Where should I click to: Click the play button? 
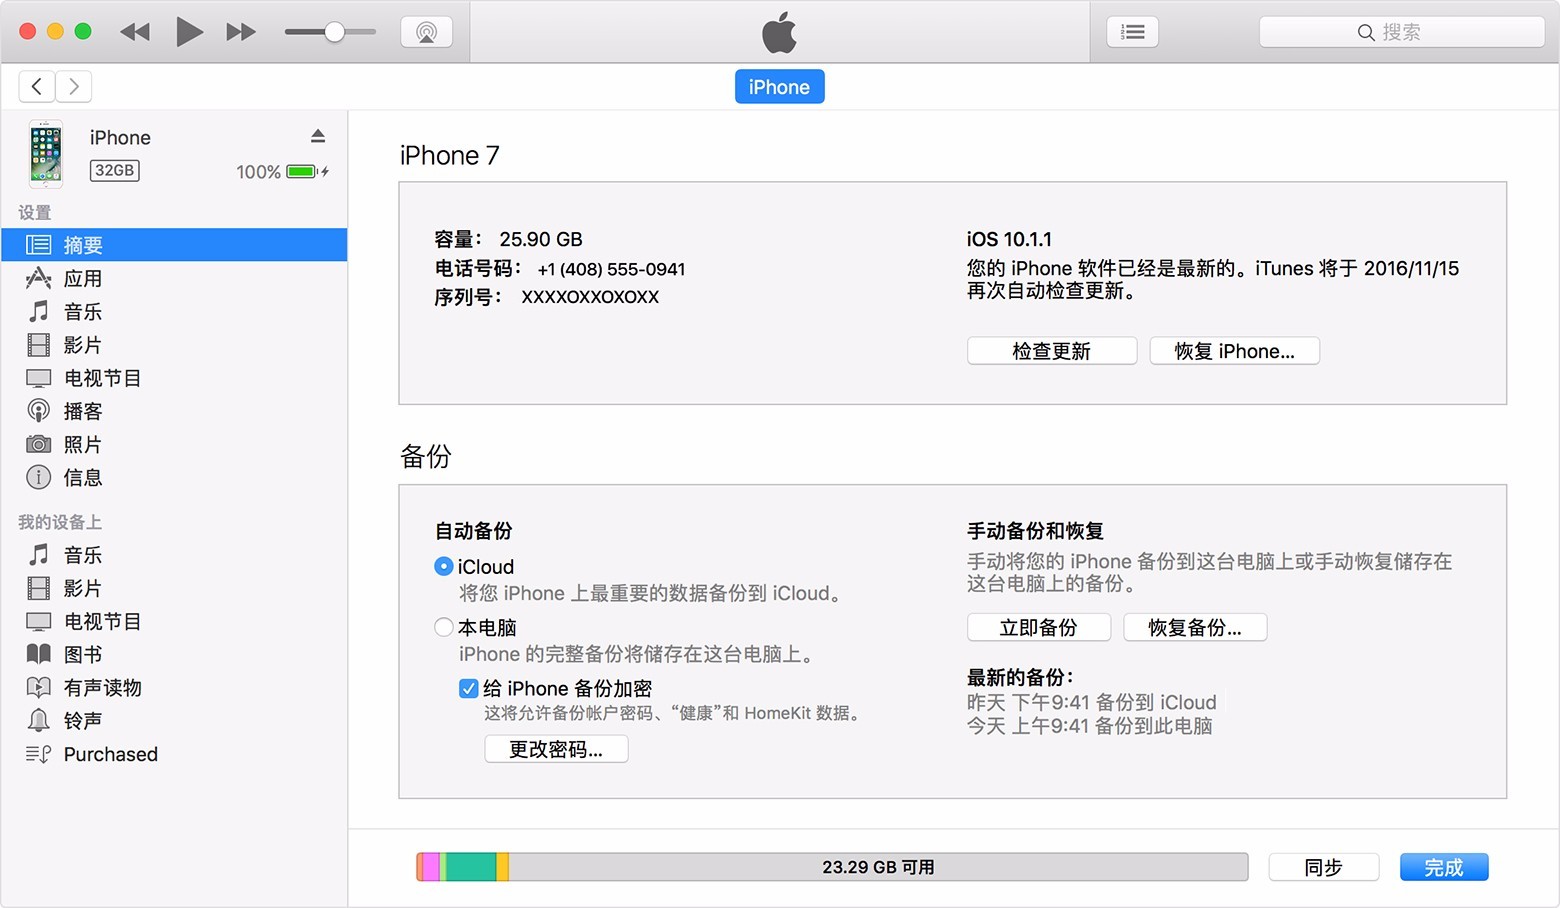189,32
